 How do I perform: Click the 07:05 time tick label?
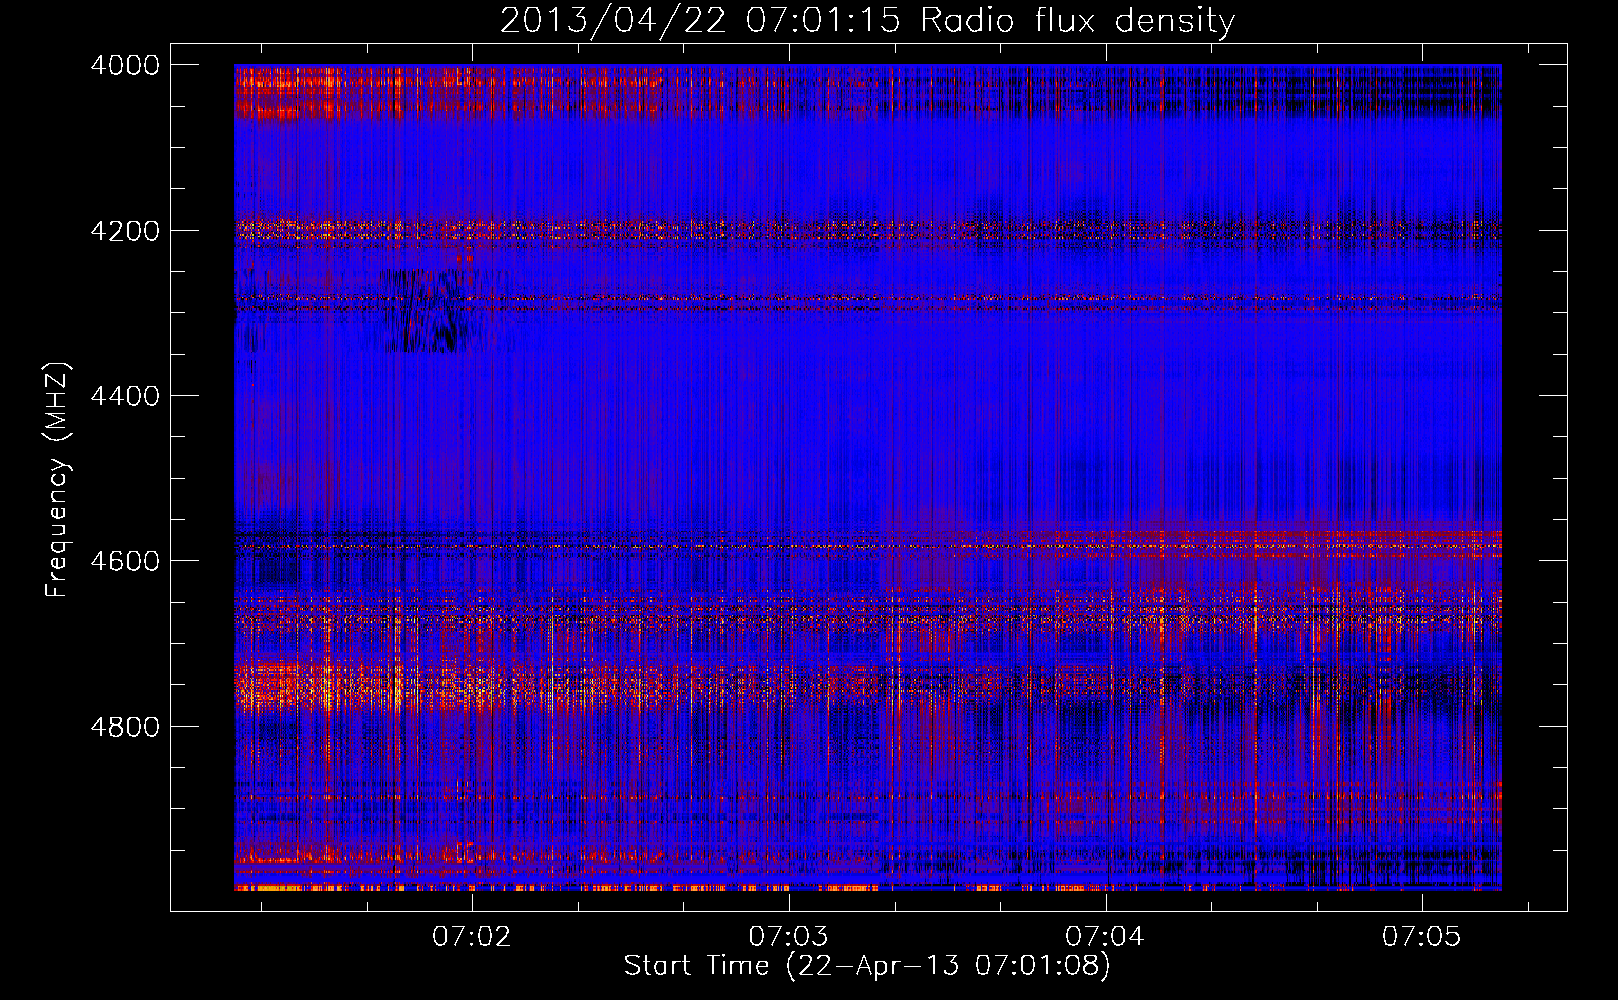pos(1422,936)
